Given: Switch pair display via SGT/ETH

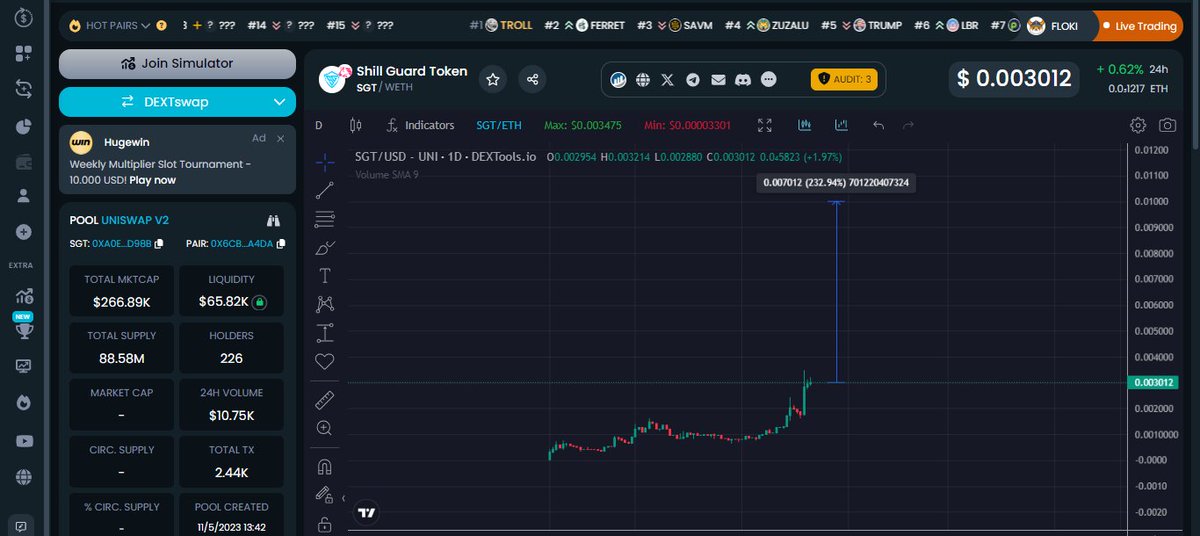Looking at the screenshot, I should (x=499, y=125).
